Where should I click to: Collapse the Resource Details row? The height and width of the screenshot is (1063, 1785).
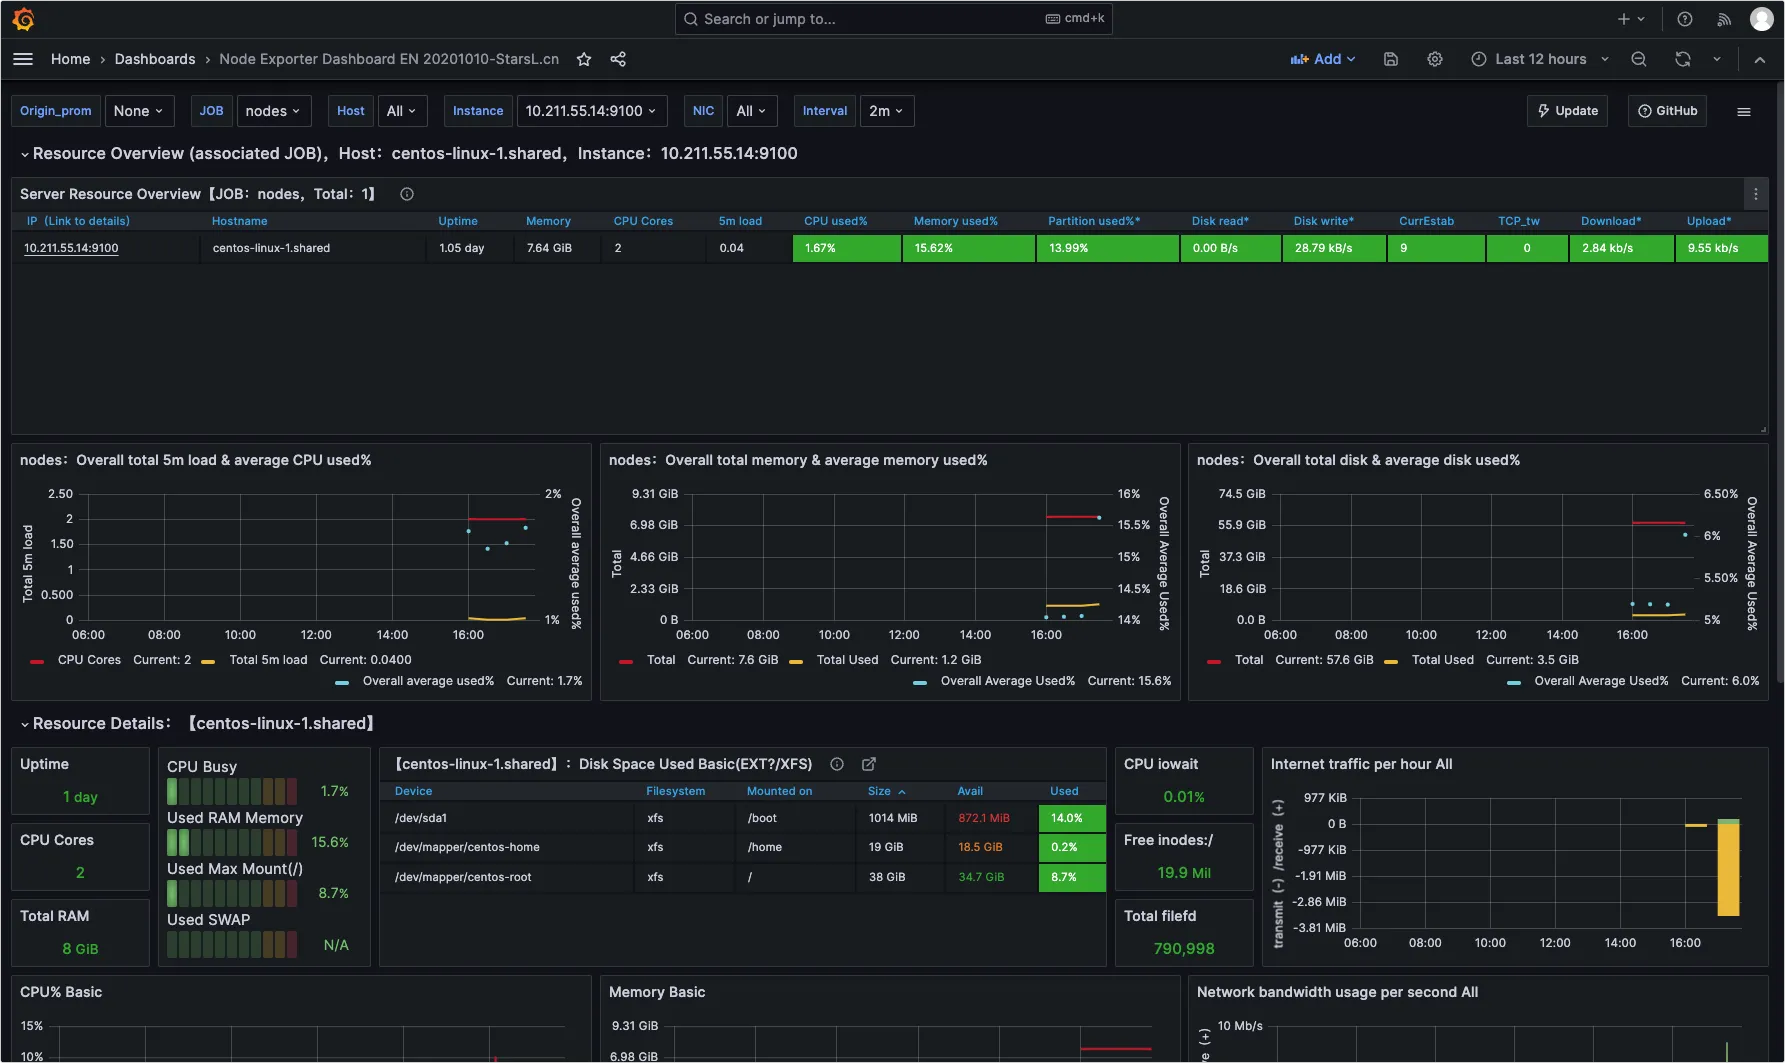click(25, 724)
